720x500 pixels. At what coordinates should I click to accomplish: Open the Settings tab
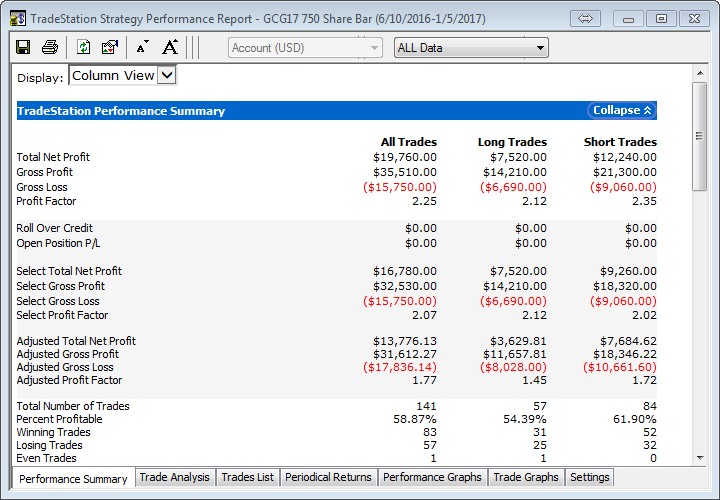(x=589, y=478)
